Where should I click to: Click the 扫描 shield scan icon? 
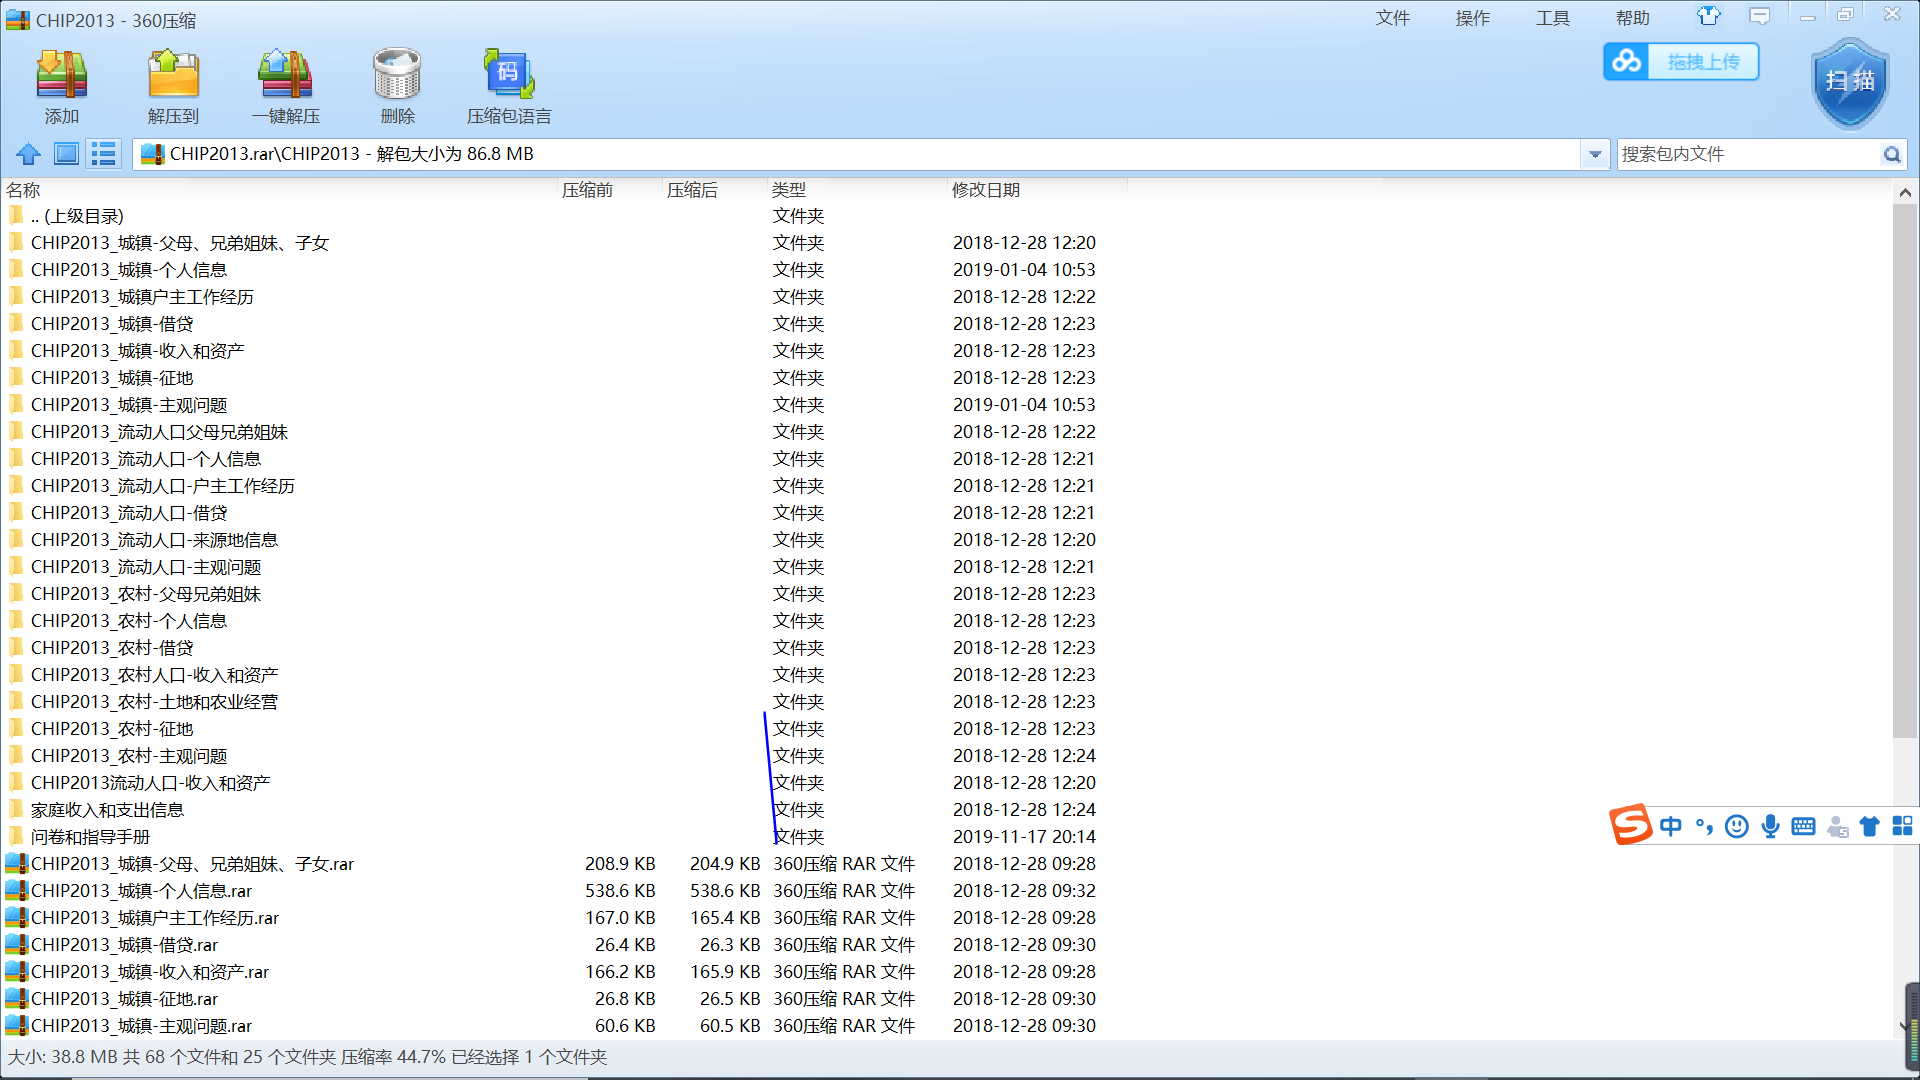click(x=1850, y=83)
